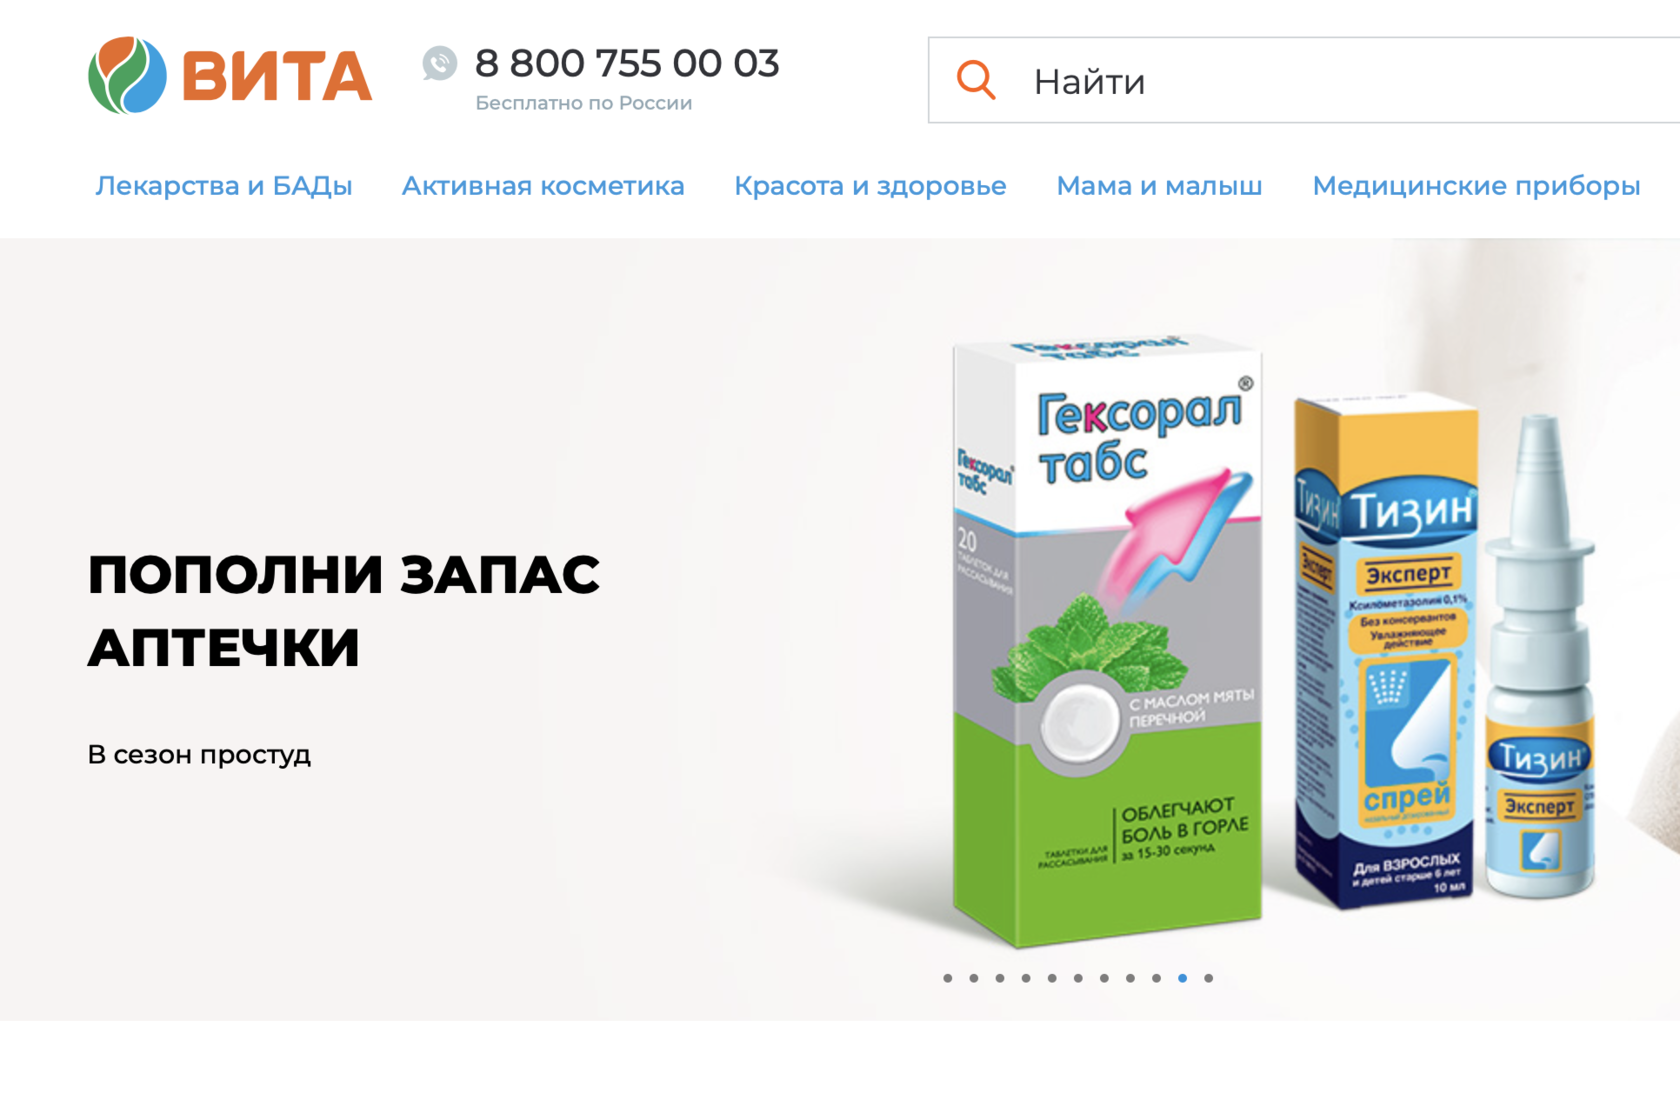Viewport: 1680px width, 1113px height.
Task: Open Мама и малыш category
Action: [x=1159, y=186]
